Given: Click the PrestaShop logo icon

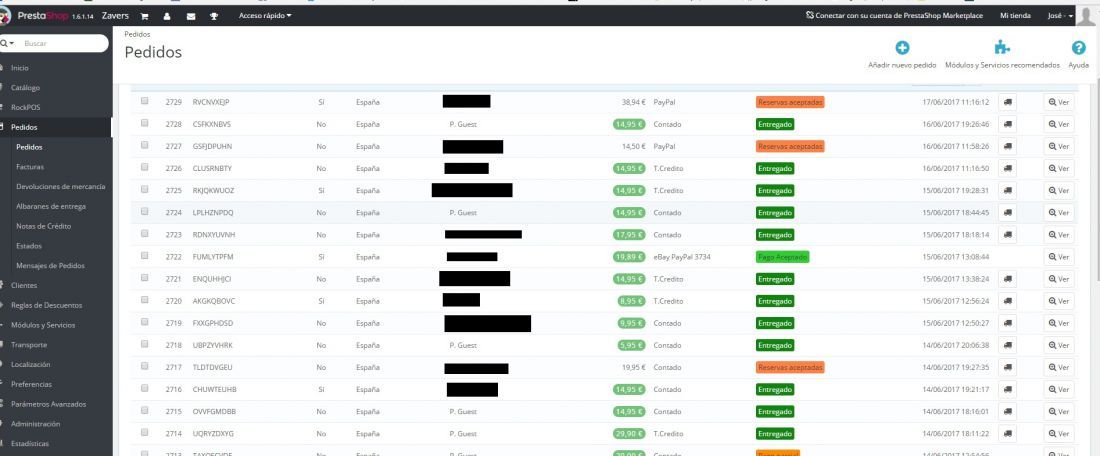Looking at the screenshot, I should 5,15.
